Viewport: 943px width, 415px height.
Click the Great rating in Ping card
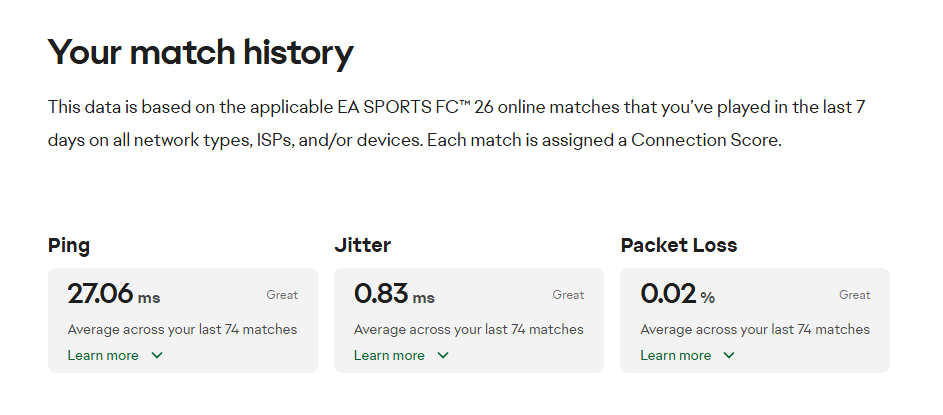(282, 295)
